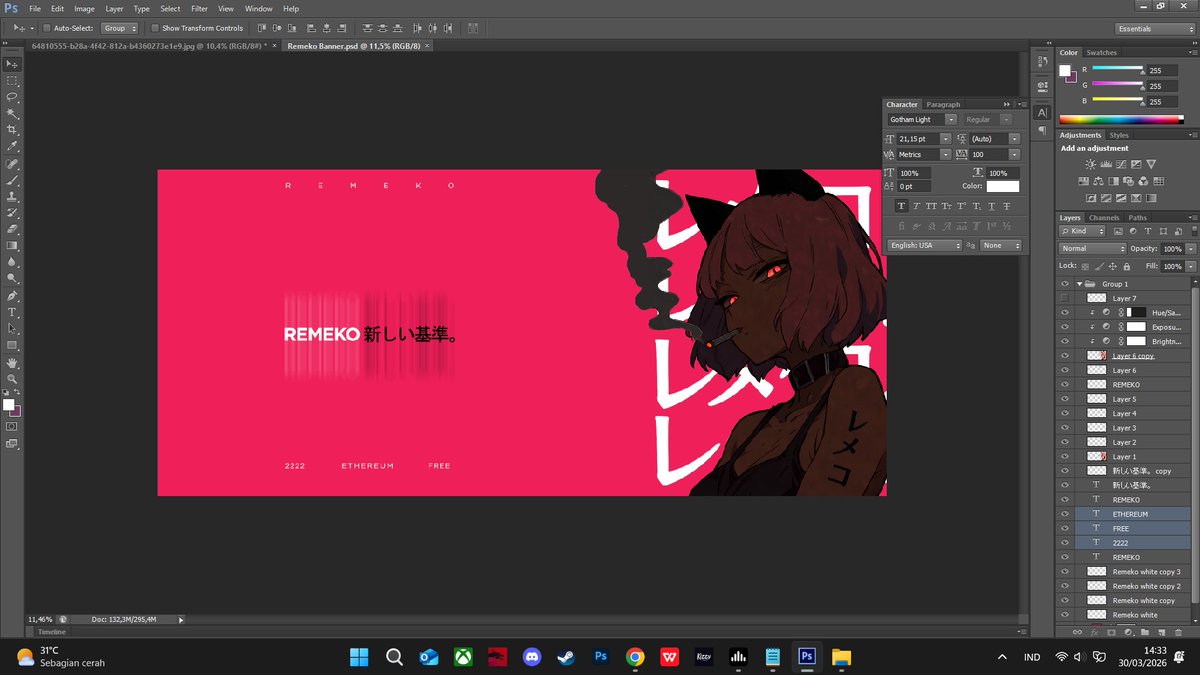Viewport: 1200px width, 675px height.
Task: Click the layer Opacity value field
Action: [x=1172, y=248]
